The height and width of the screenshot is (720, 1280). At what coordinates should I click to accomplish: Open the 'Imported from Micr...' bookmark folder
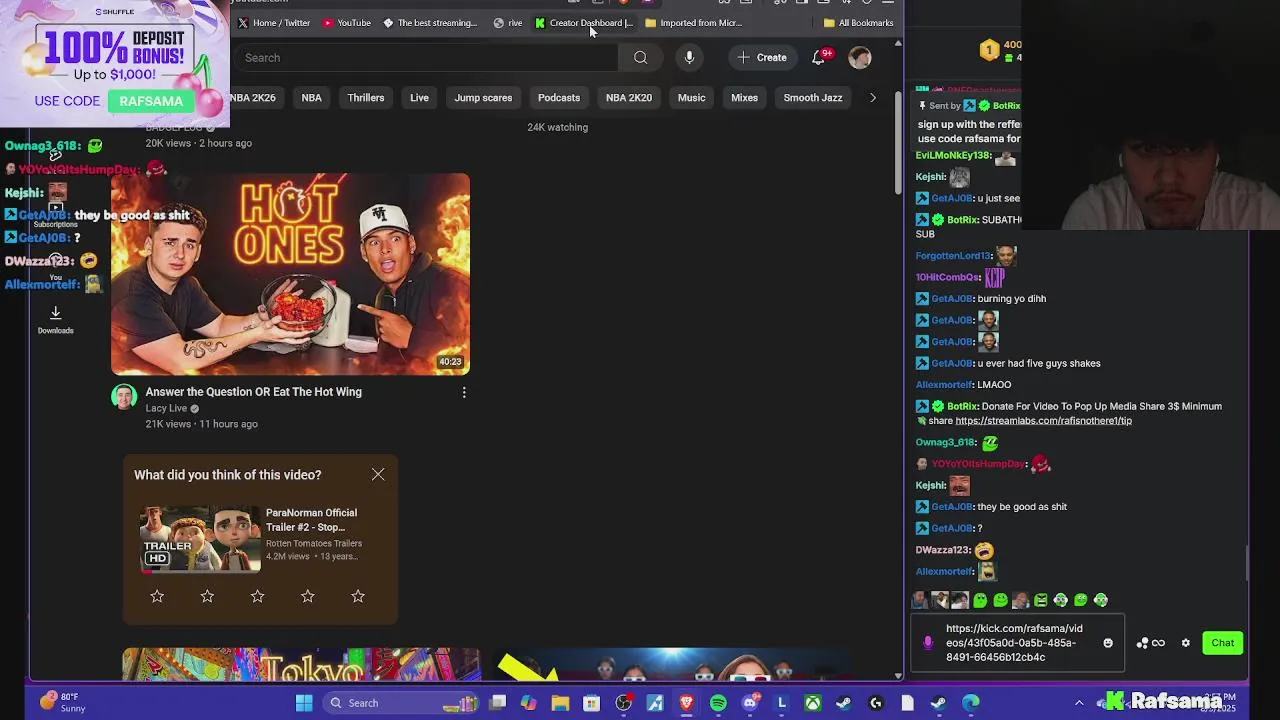693,22
